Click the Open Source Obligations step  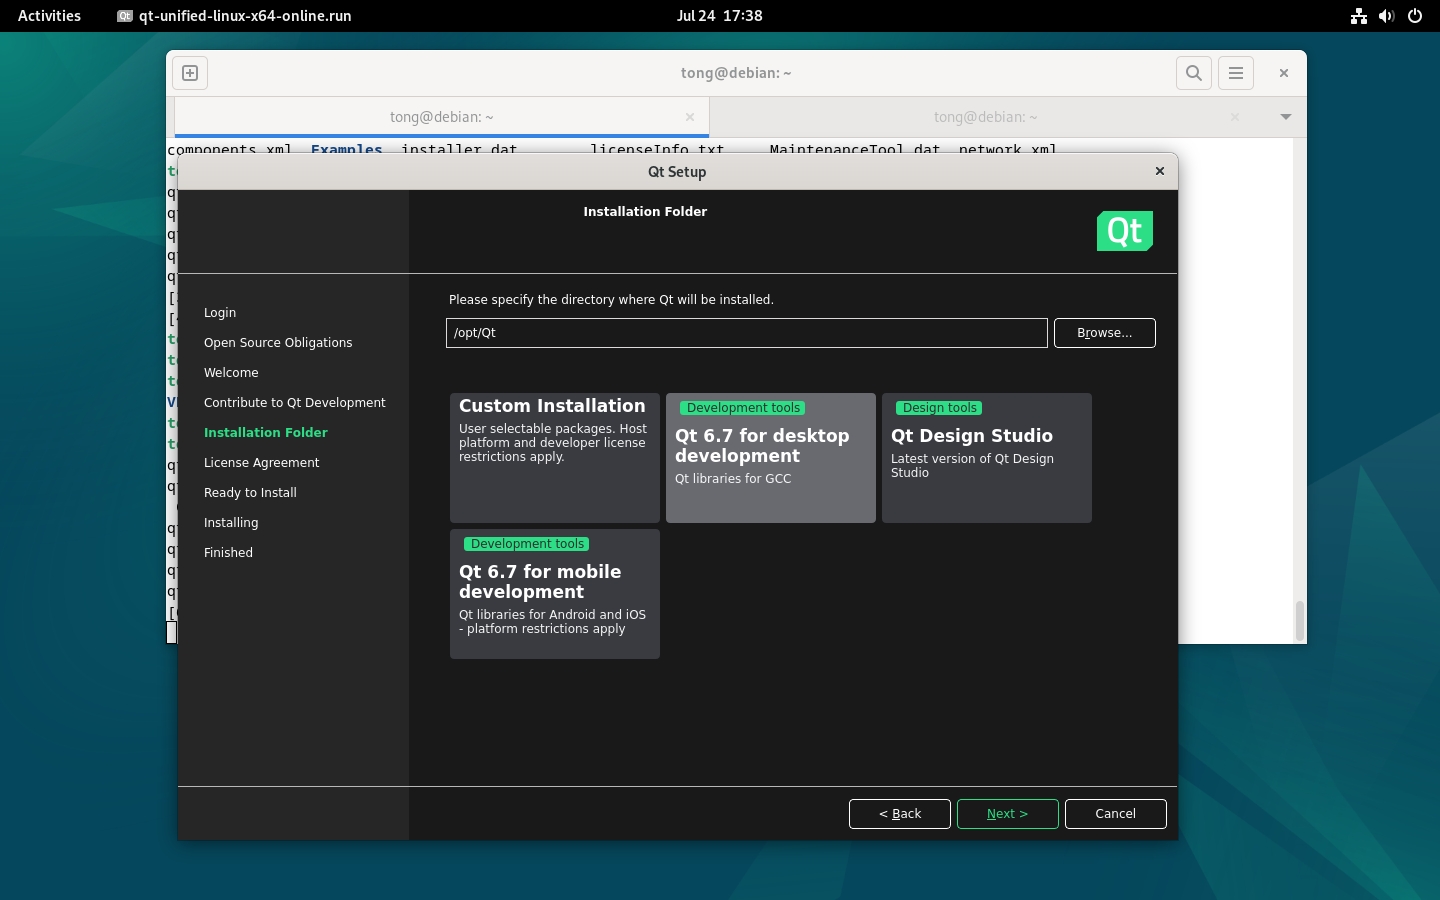[278, 343]
